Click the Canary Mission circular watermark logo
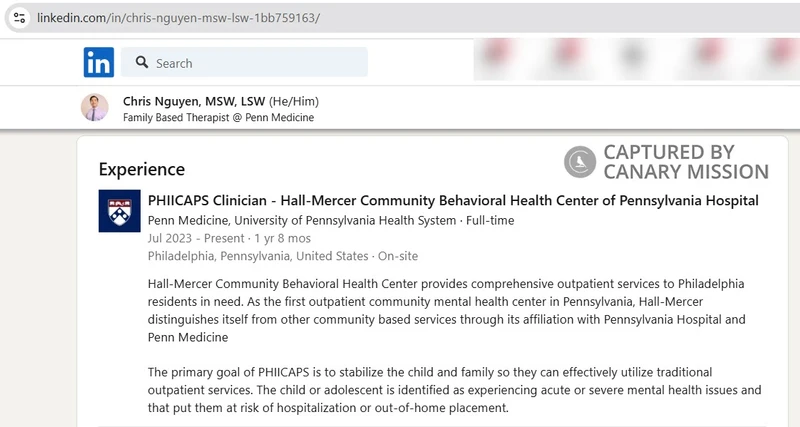 coord(580,162)
